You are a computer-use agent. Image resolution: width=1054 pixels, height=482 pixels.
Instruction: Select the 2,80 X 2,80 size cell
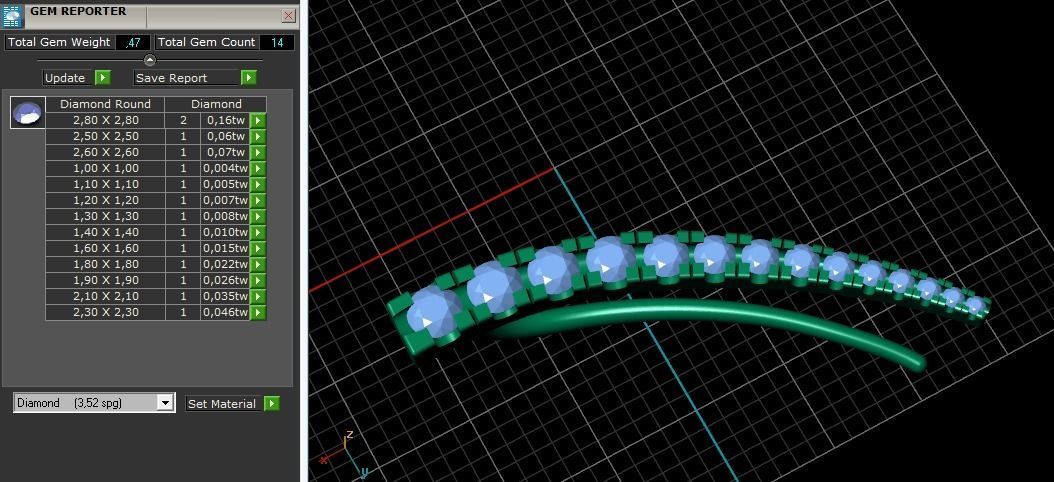tap(106, 120)
